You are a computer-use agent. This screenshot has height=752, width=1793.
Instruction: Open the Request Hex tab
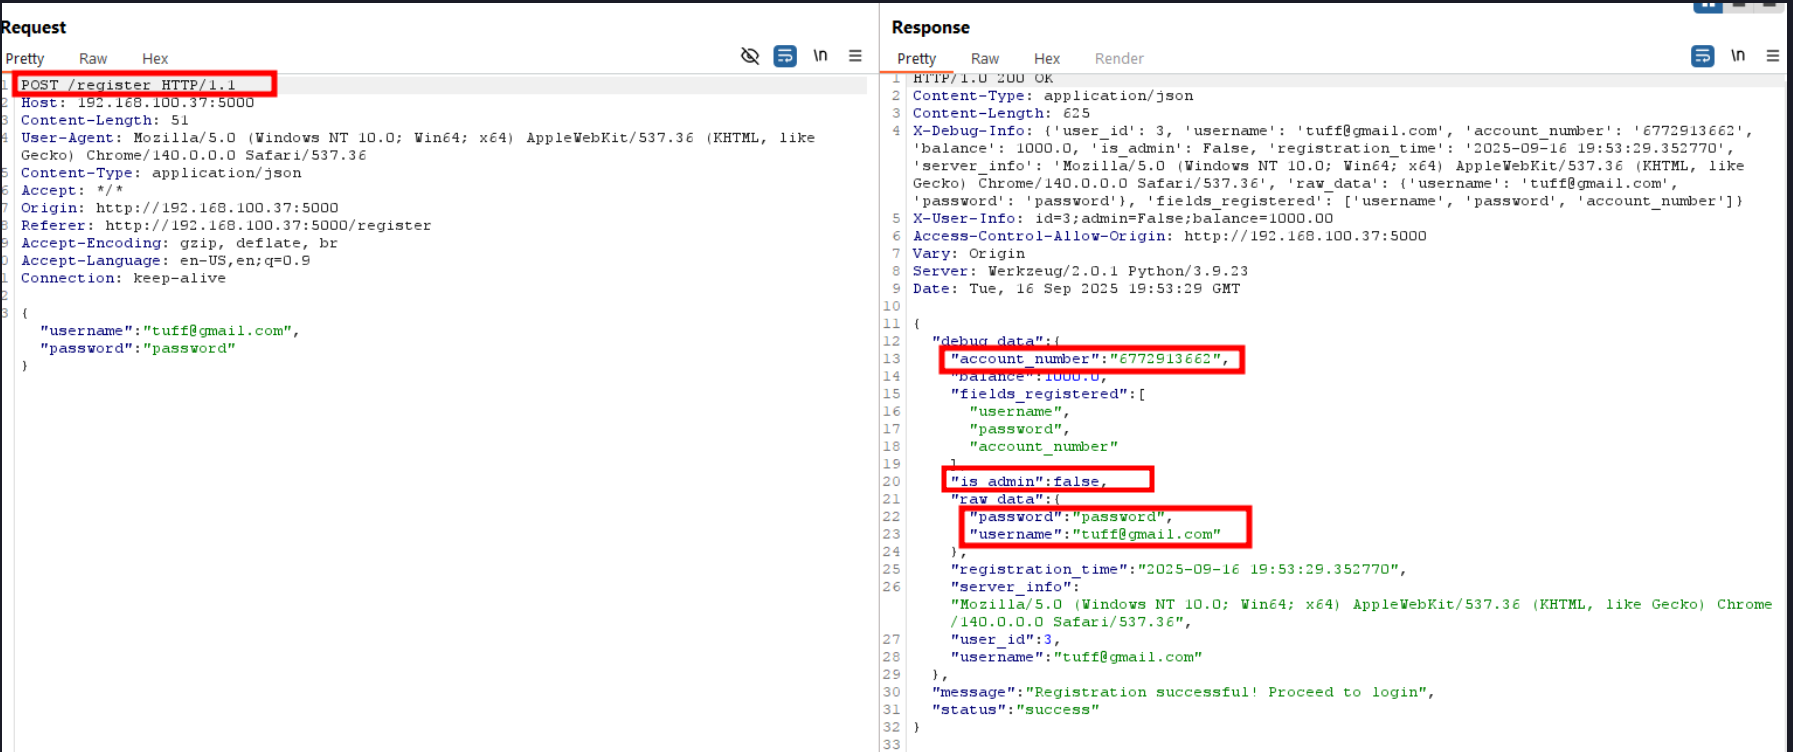click(155, 59)
